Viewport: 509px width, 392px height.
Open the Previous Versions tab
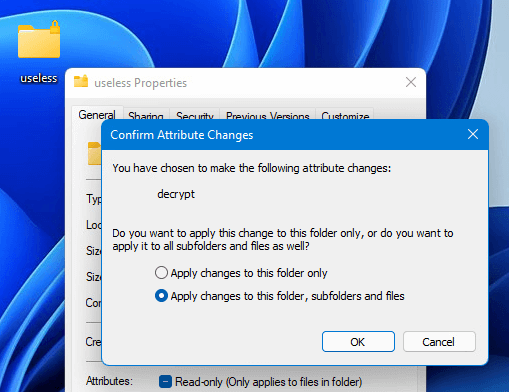pyautogui.click(x=268, y=115)
